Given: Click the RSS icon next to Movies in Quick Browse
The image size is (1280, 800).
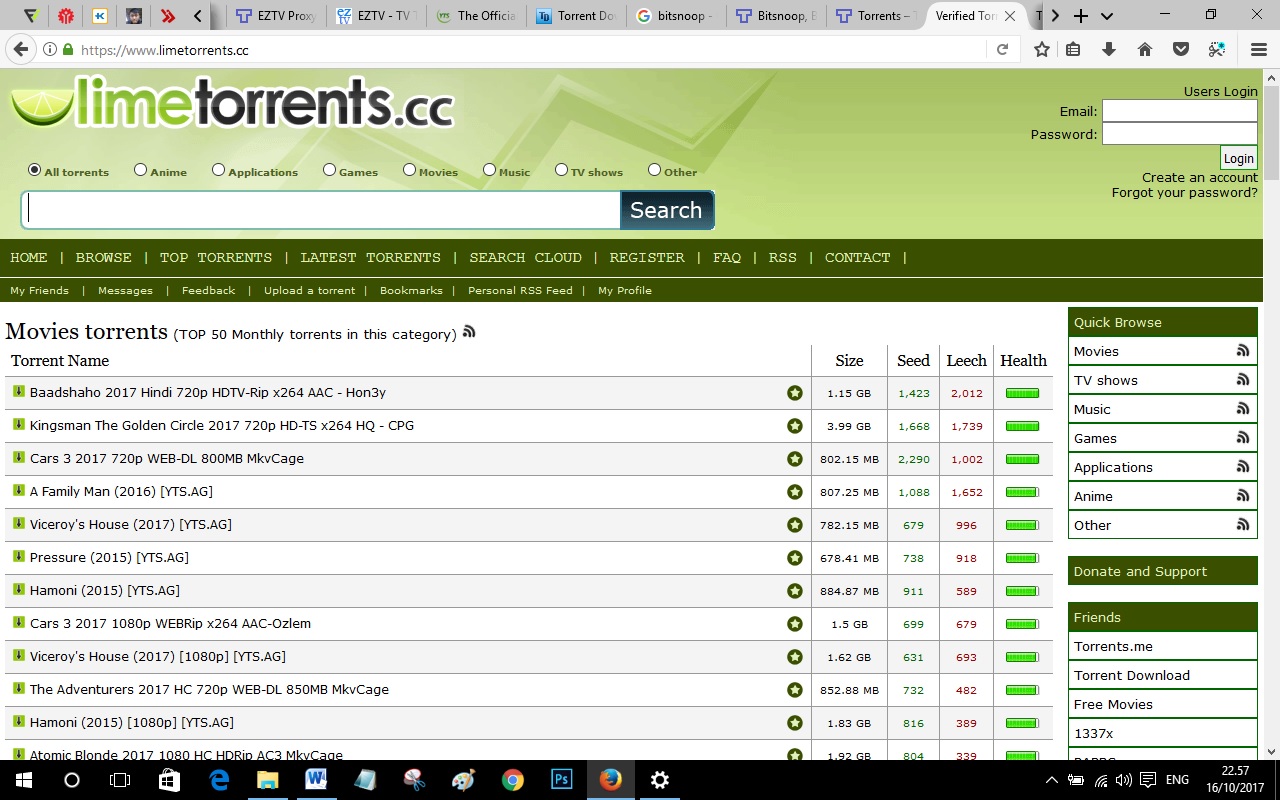Looking at the screenshot, I should click(1243, 351).
